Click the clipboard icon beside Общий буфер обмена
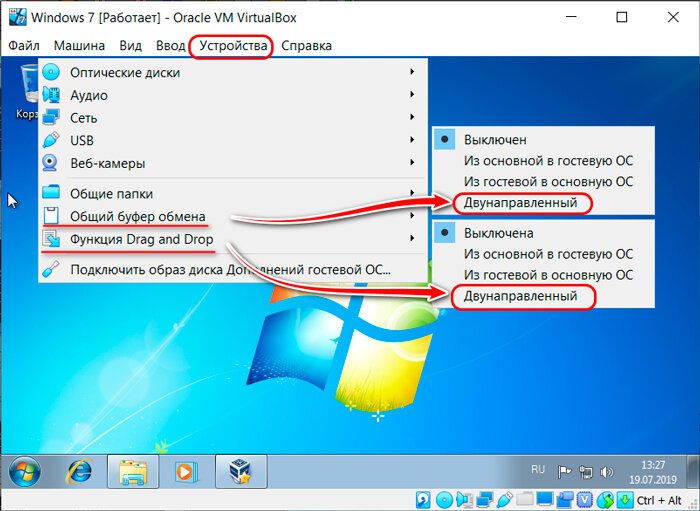Viewport: 700px width, 511px height. click(51, 216)
